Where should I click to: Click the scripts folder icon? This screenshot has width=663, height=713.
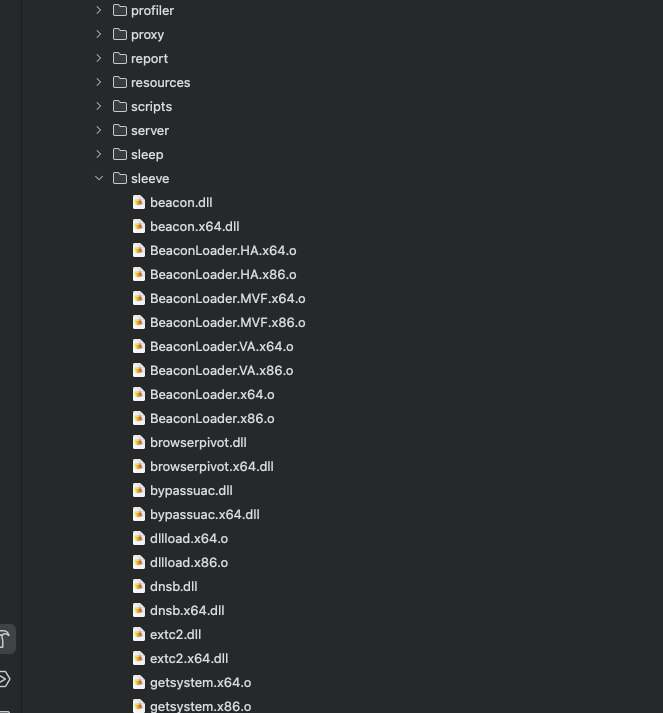(120, 106)
